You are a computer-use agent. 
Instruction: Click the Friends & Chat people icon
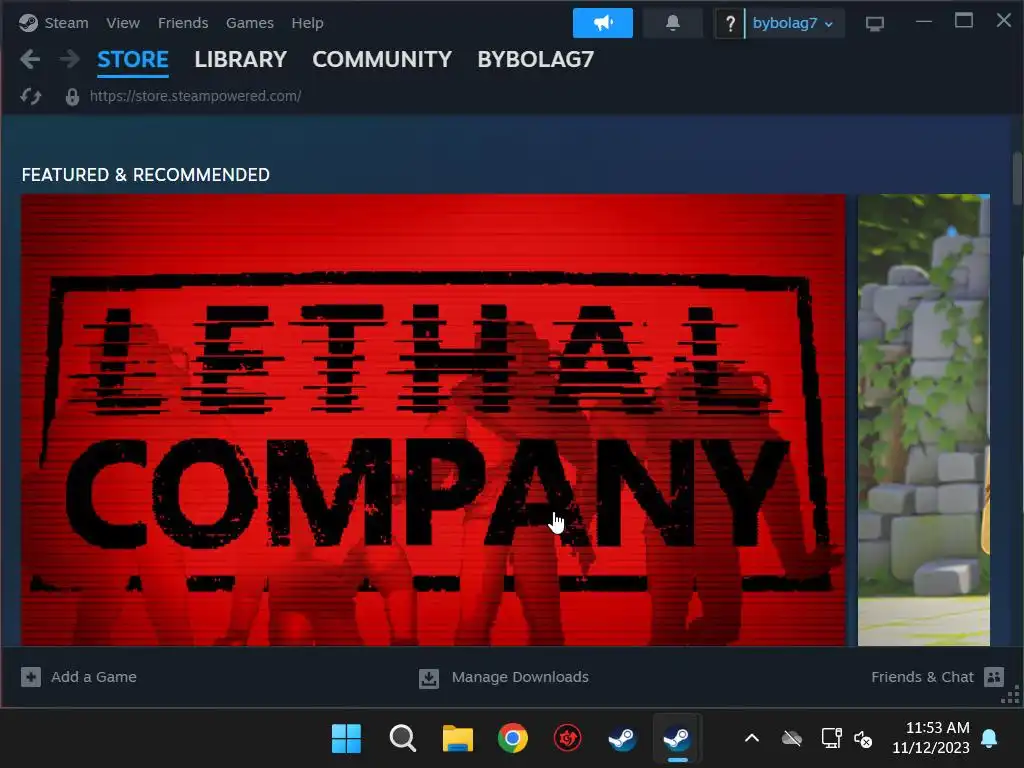[x=993, y=677]
